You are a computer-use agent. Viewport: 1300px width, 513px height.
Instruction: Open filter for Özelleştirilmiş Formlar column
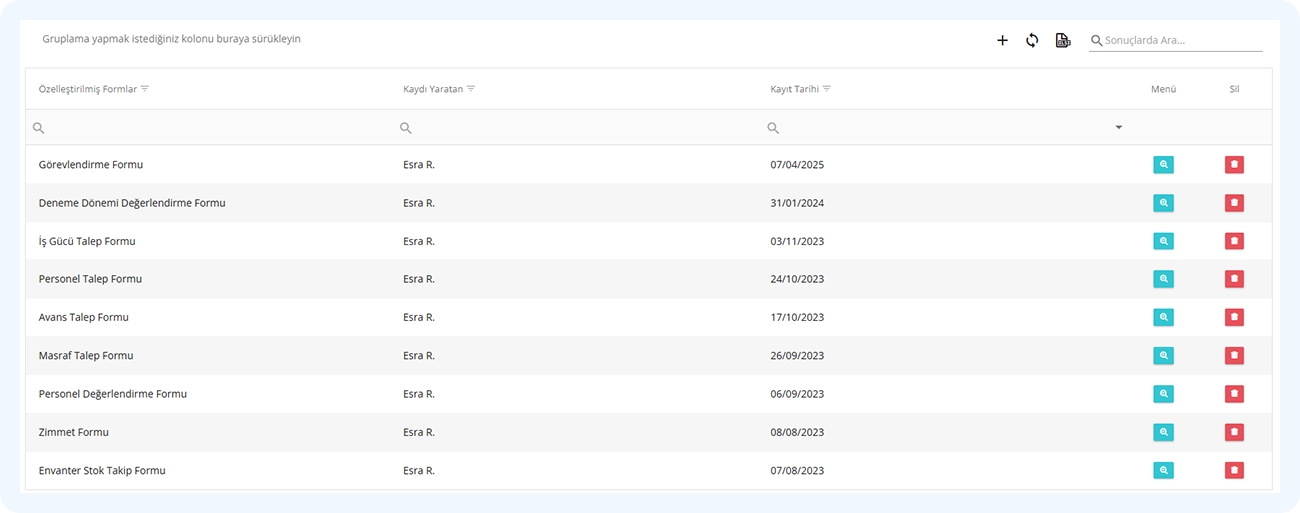(145, 89)
